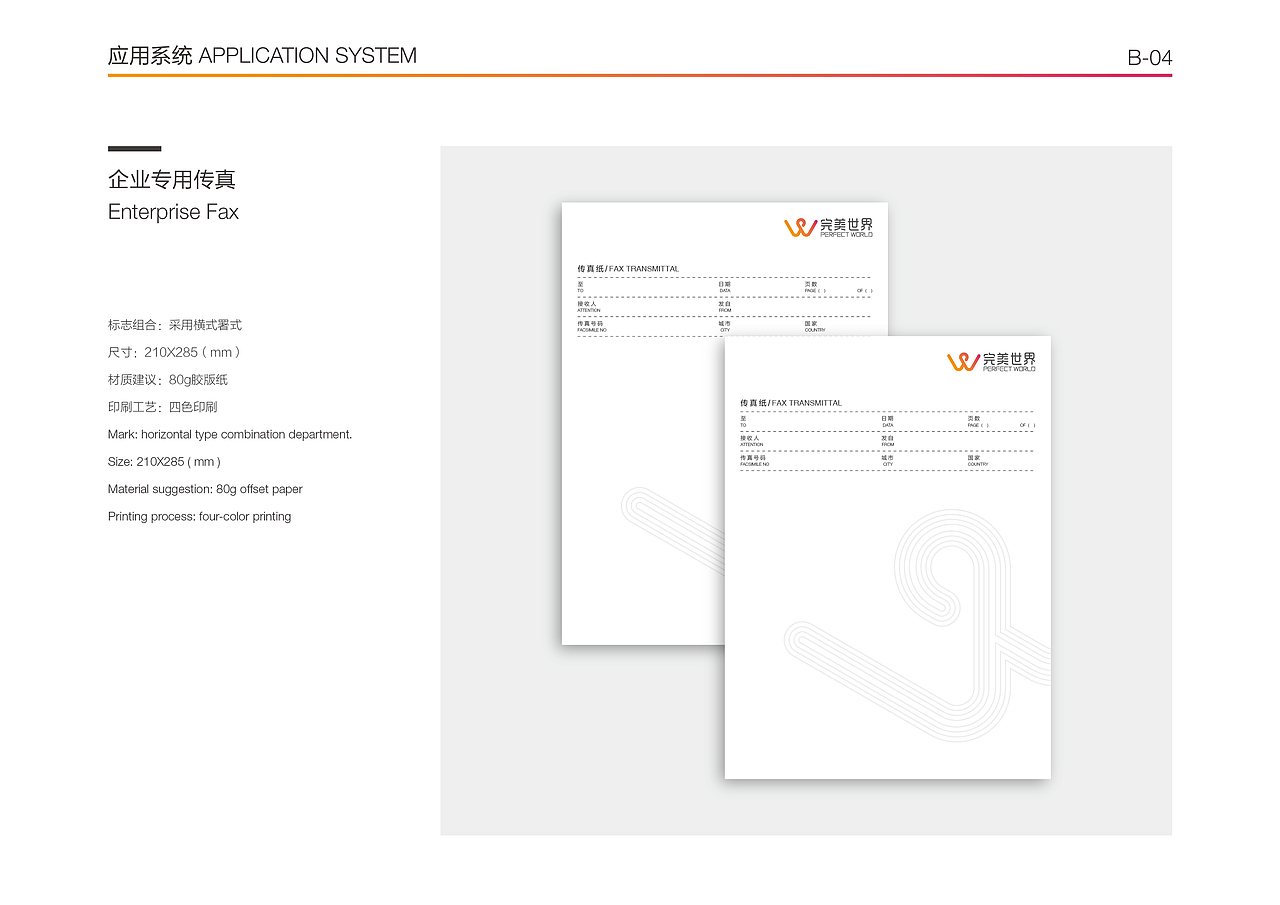This screenshot has height=905, width=1280.
Task: Click the Mark: horizontal type combination line
Action: (230, 435)
